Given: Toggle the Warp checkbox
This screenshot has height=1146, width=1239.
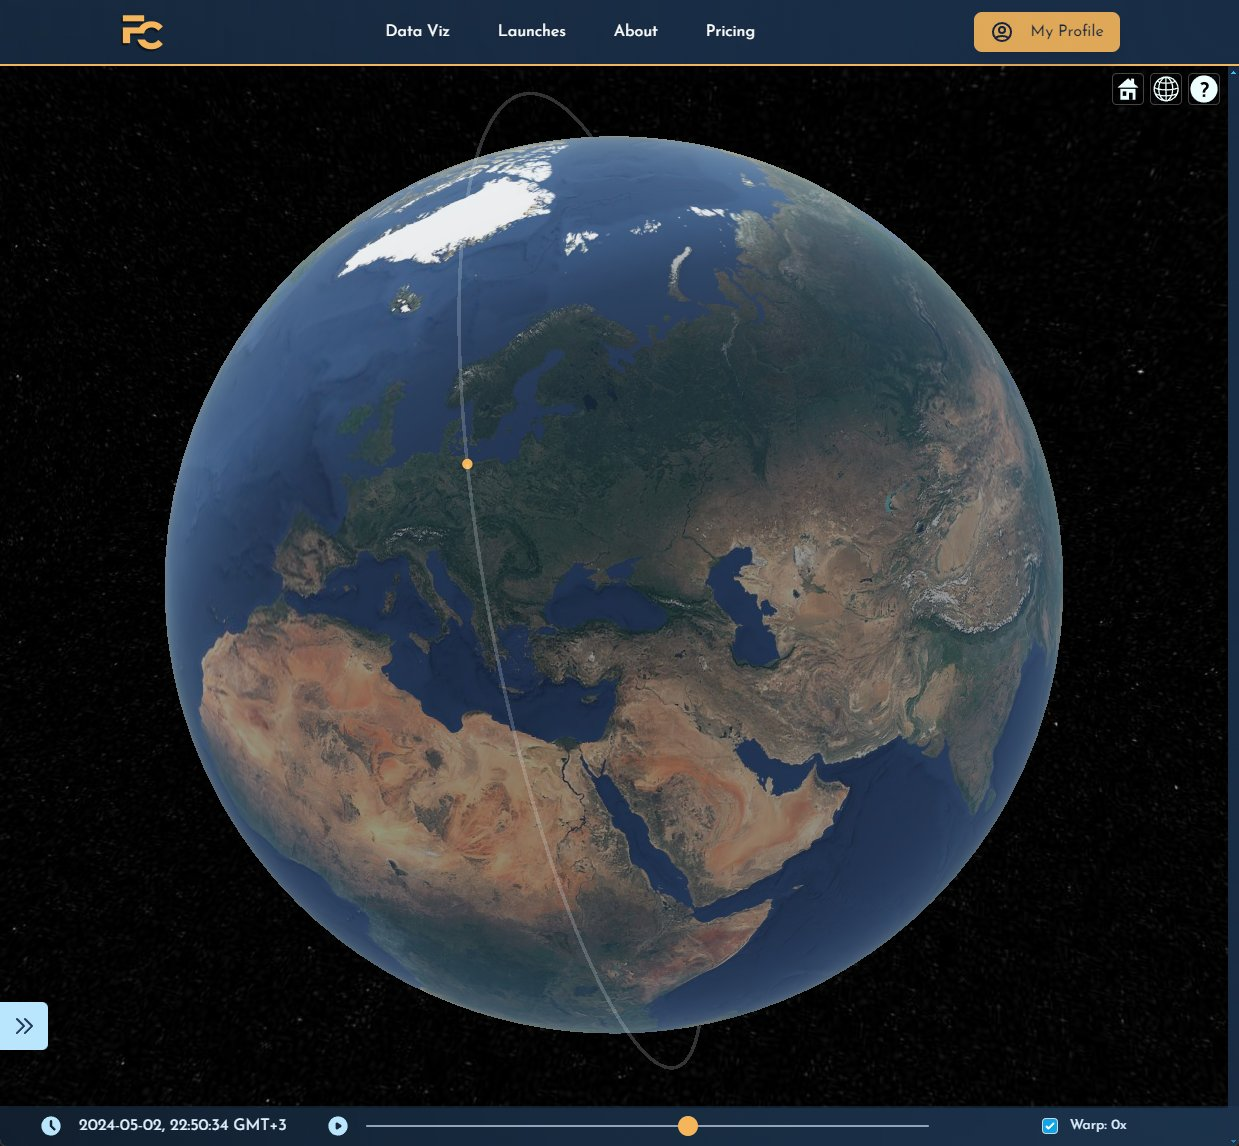Looking at the screenshot, I should [x=1050, y=1126].
